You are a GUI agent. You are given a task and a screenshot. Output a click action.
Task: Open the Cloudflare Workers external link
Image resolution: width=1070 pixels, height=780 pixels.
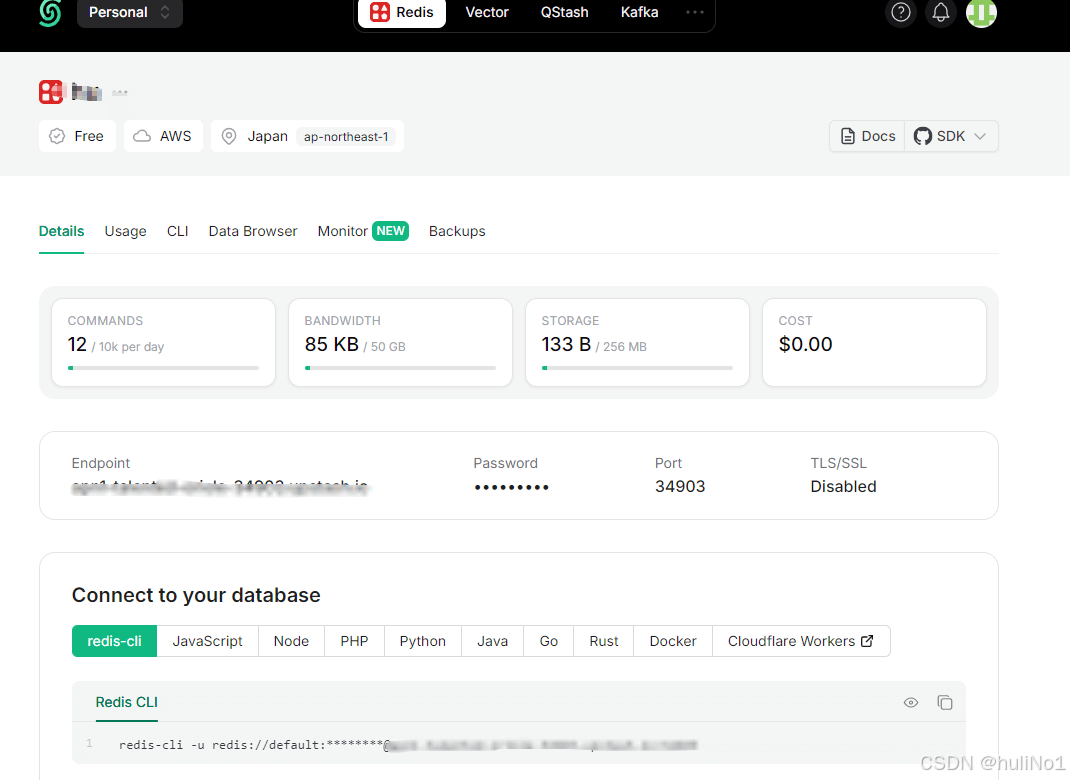click(x=801, y=641)
